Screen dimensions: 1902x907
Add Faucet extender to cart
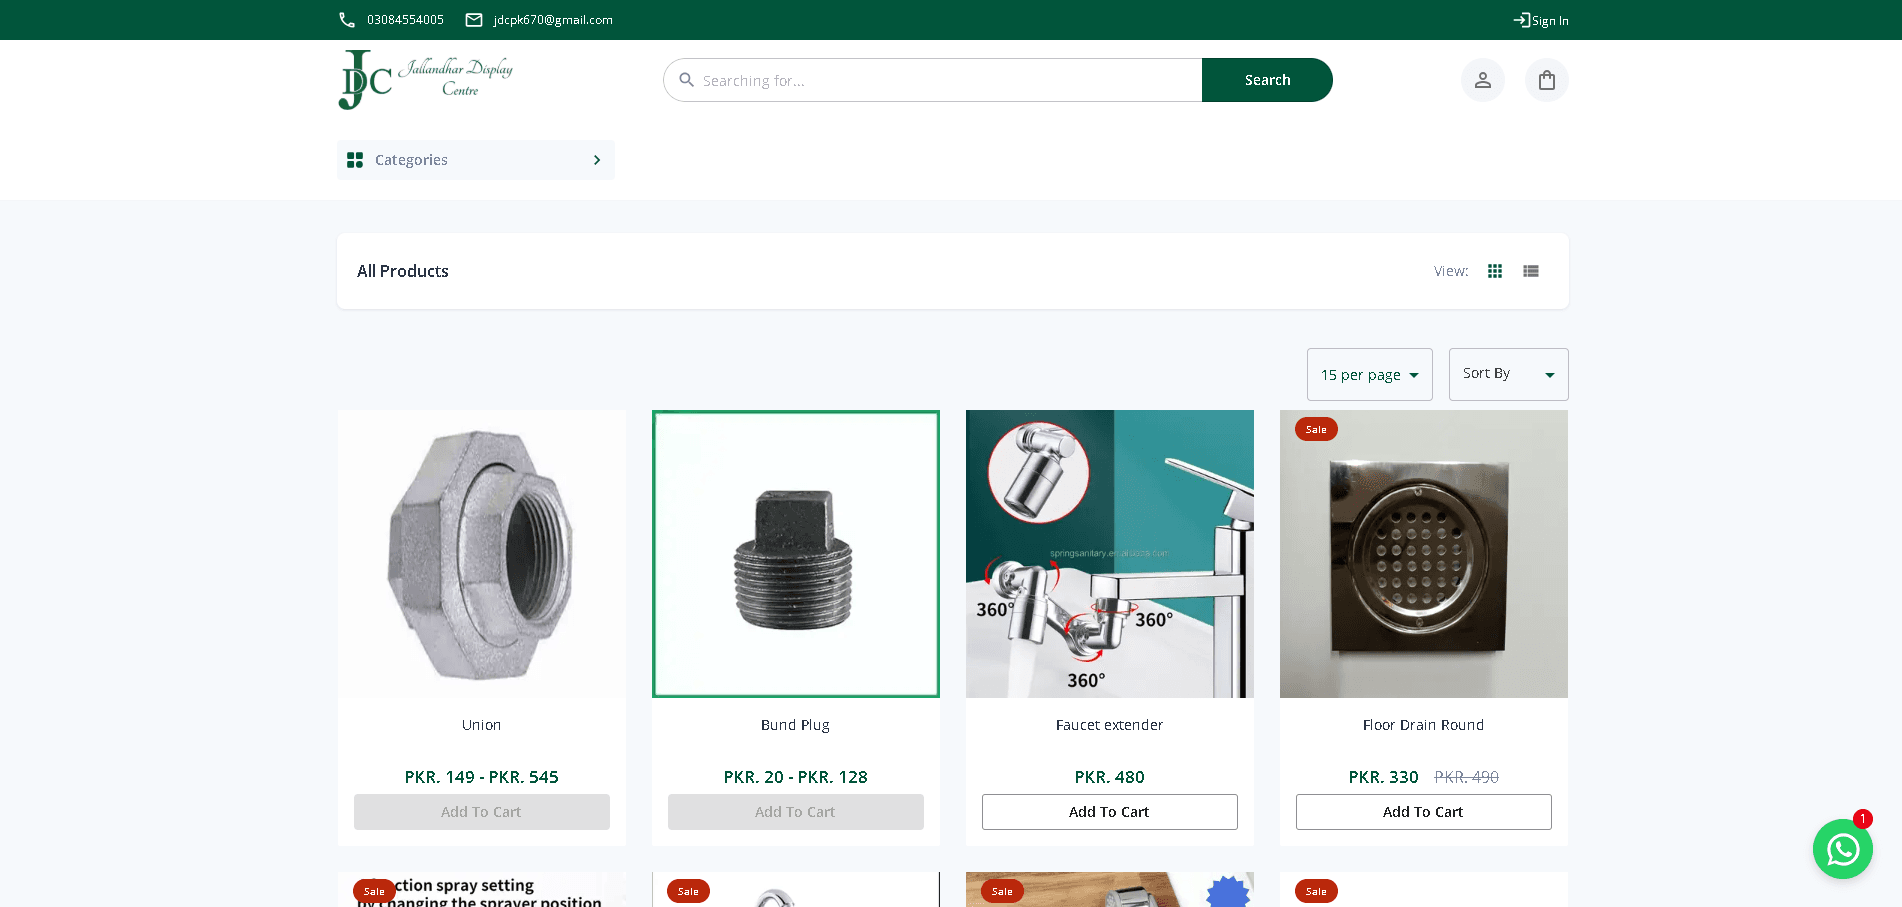(1110, 812)
